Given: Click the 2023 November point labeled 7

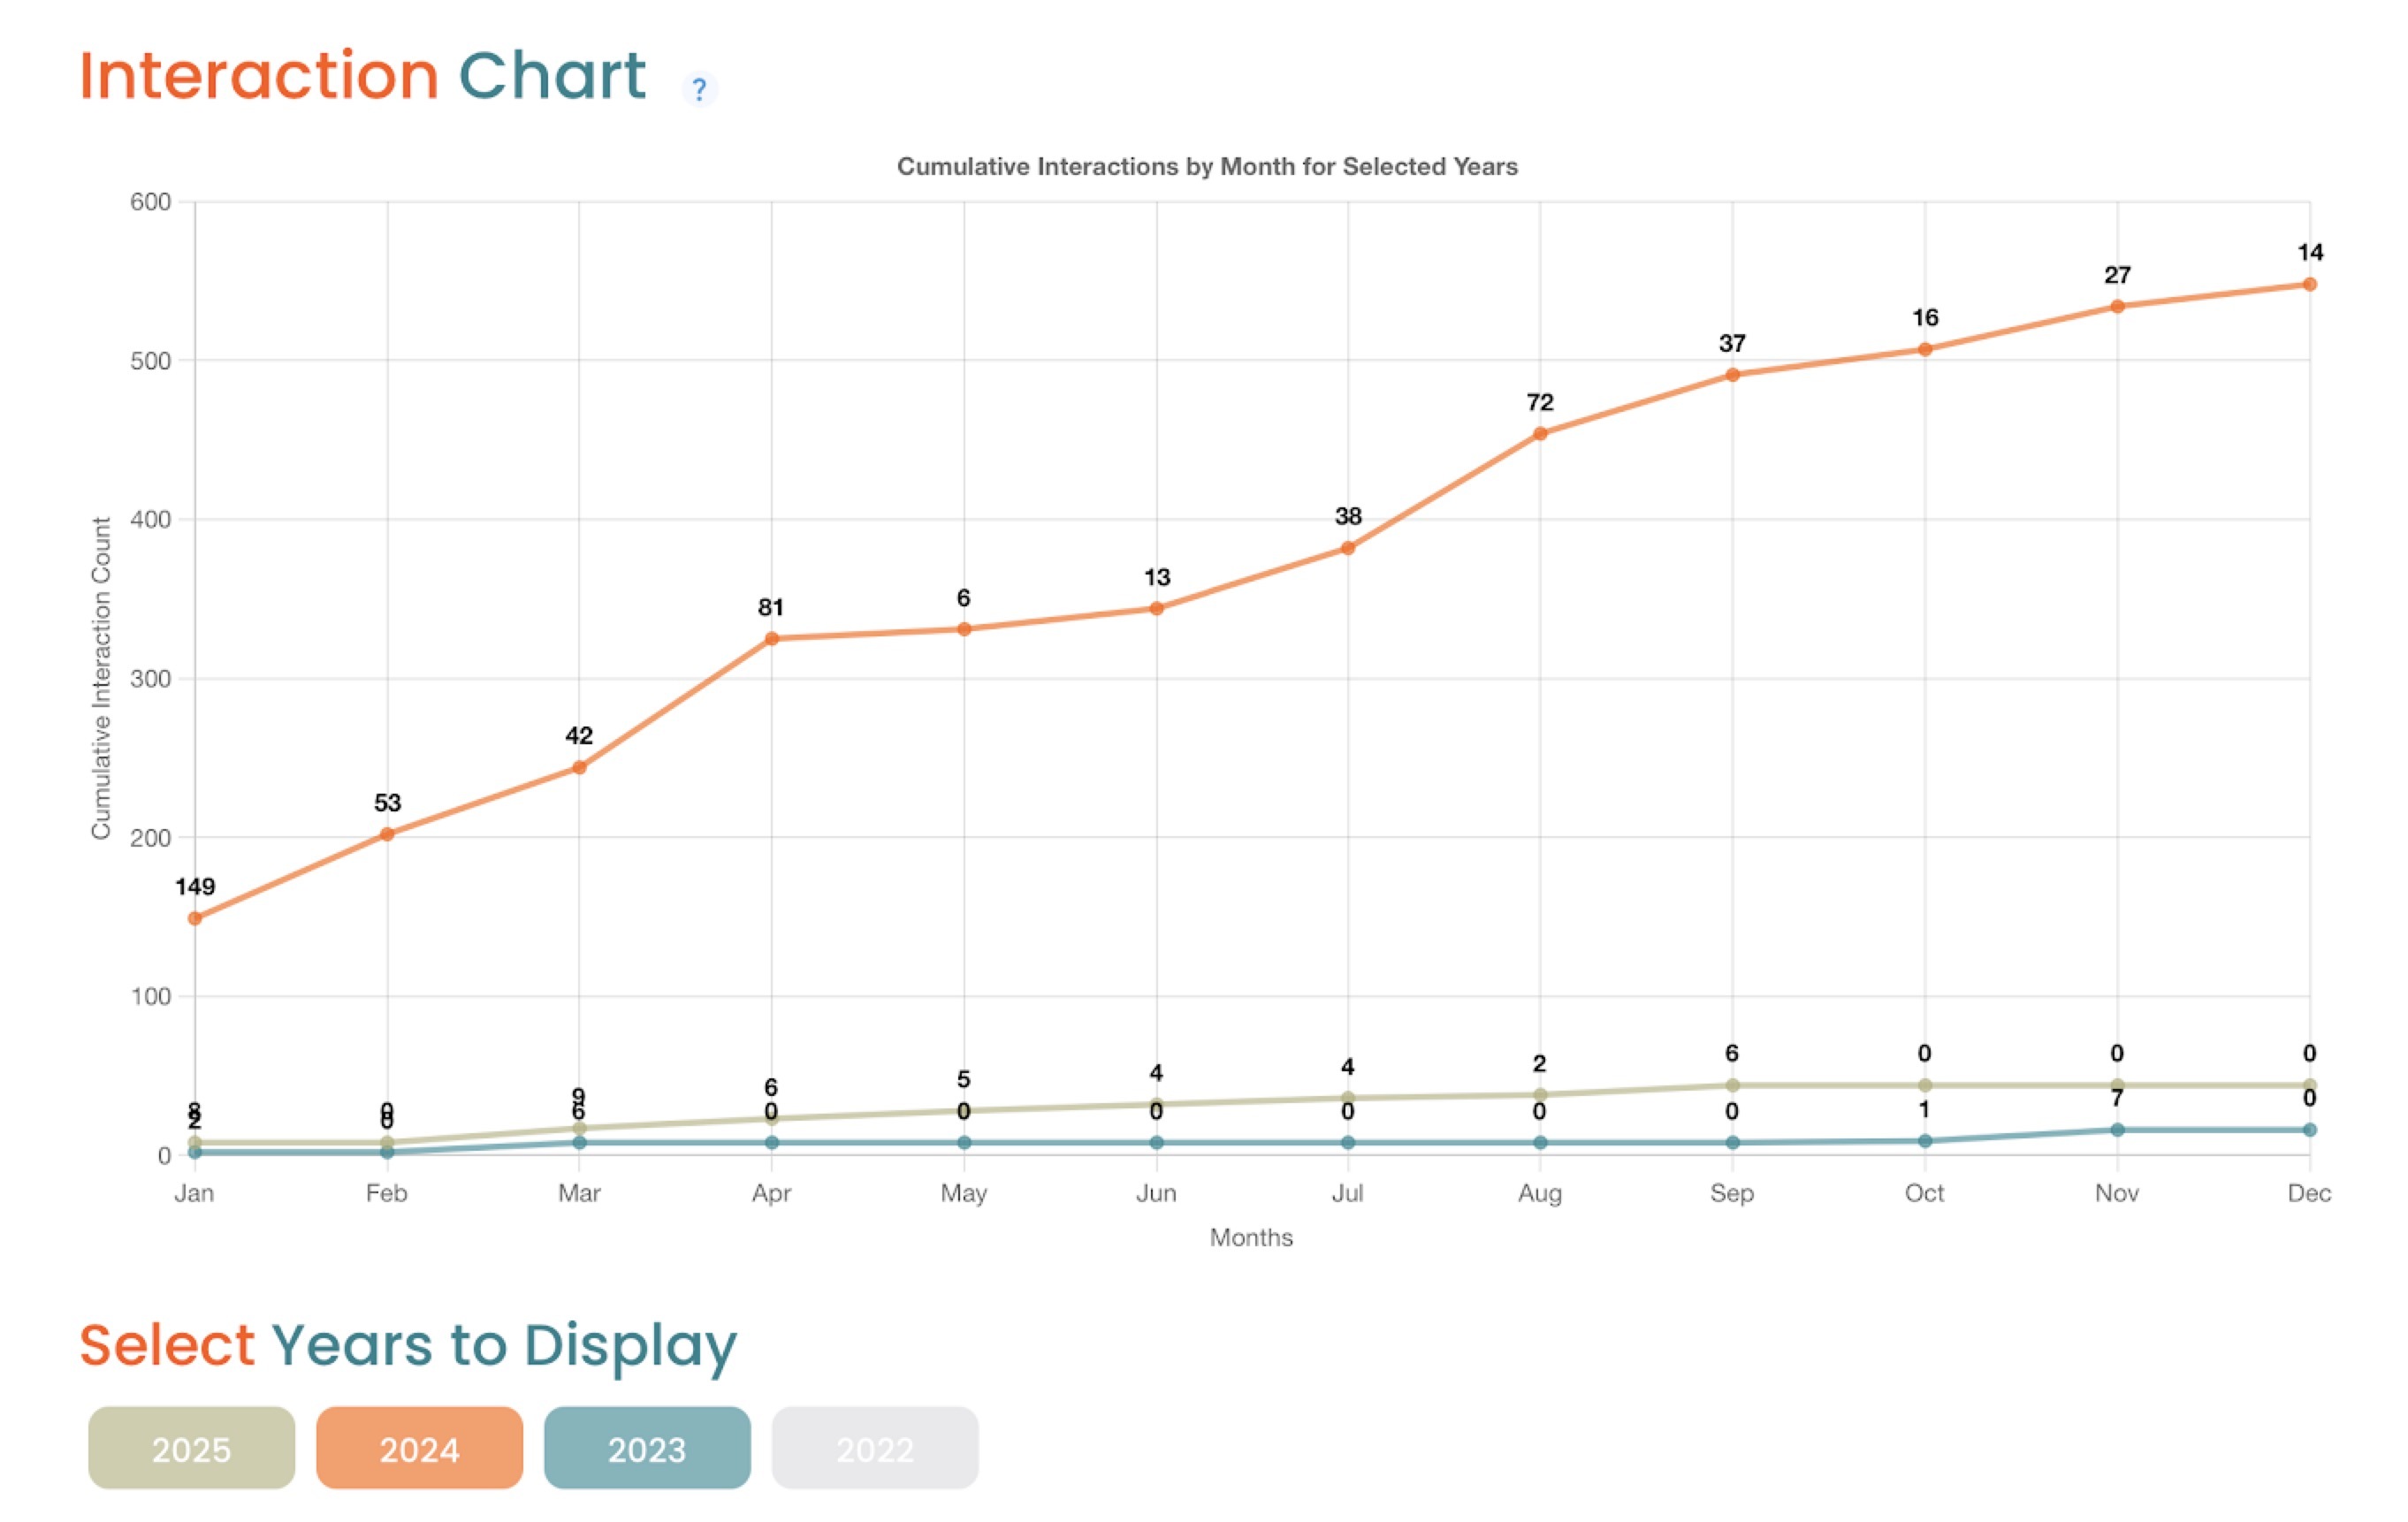Looking at the screenshot, I should tap(2117, 1130).
